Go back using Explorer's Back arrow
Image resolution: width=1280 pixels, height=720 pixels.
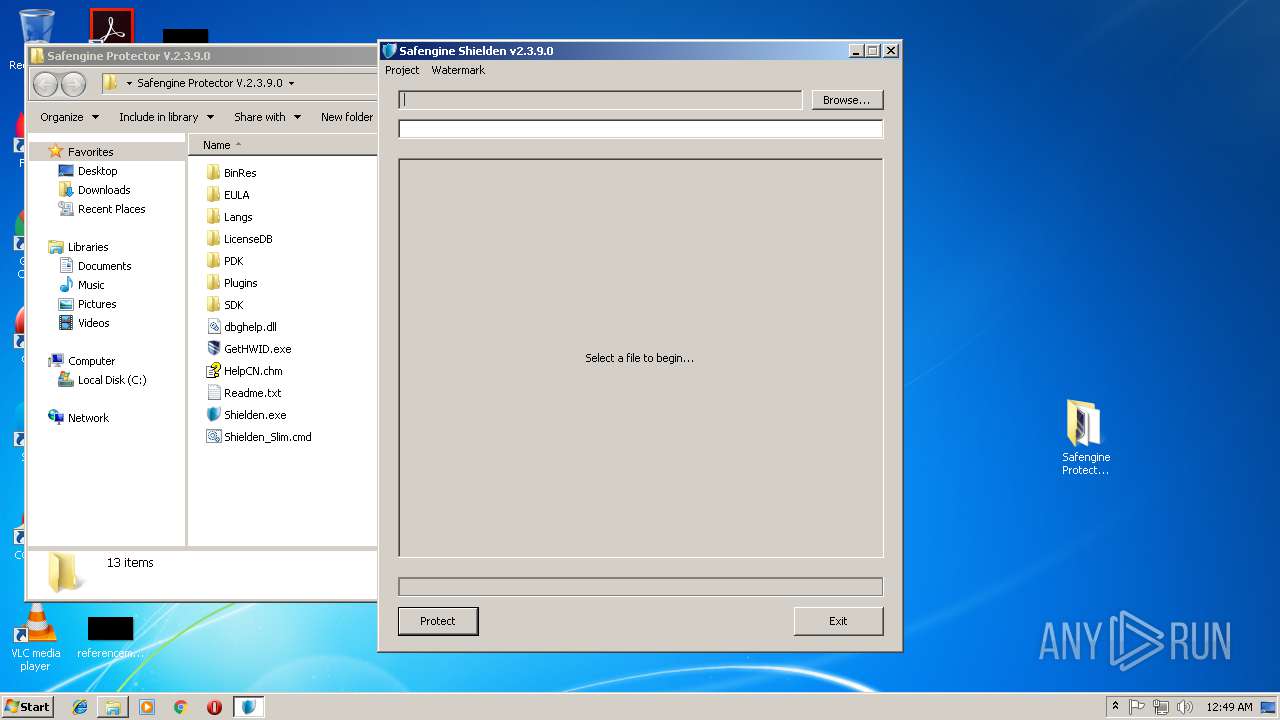pos(46,84)
